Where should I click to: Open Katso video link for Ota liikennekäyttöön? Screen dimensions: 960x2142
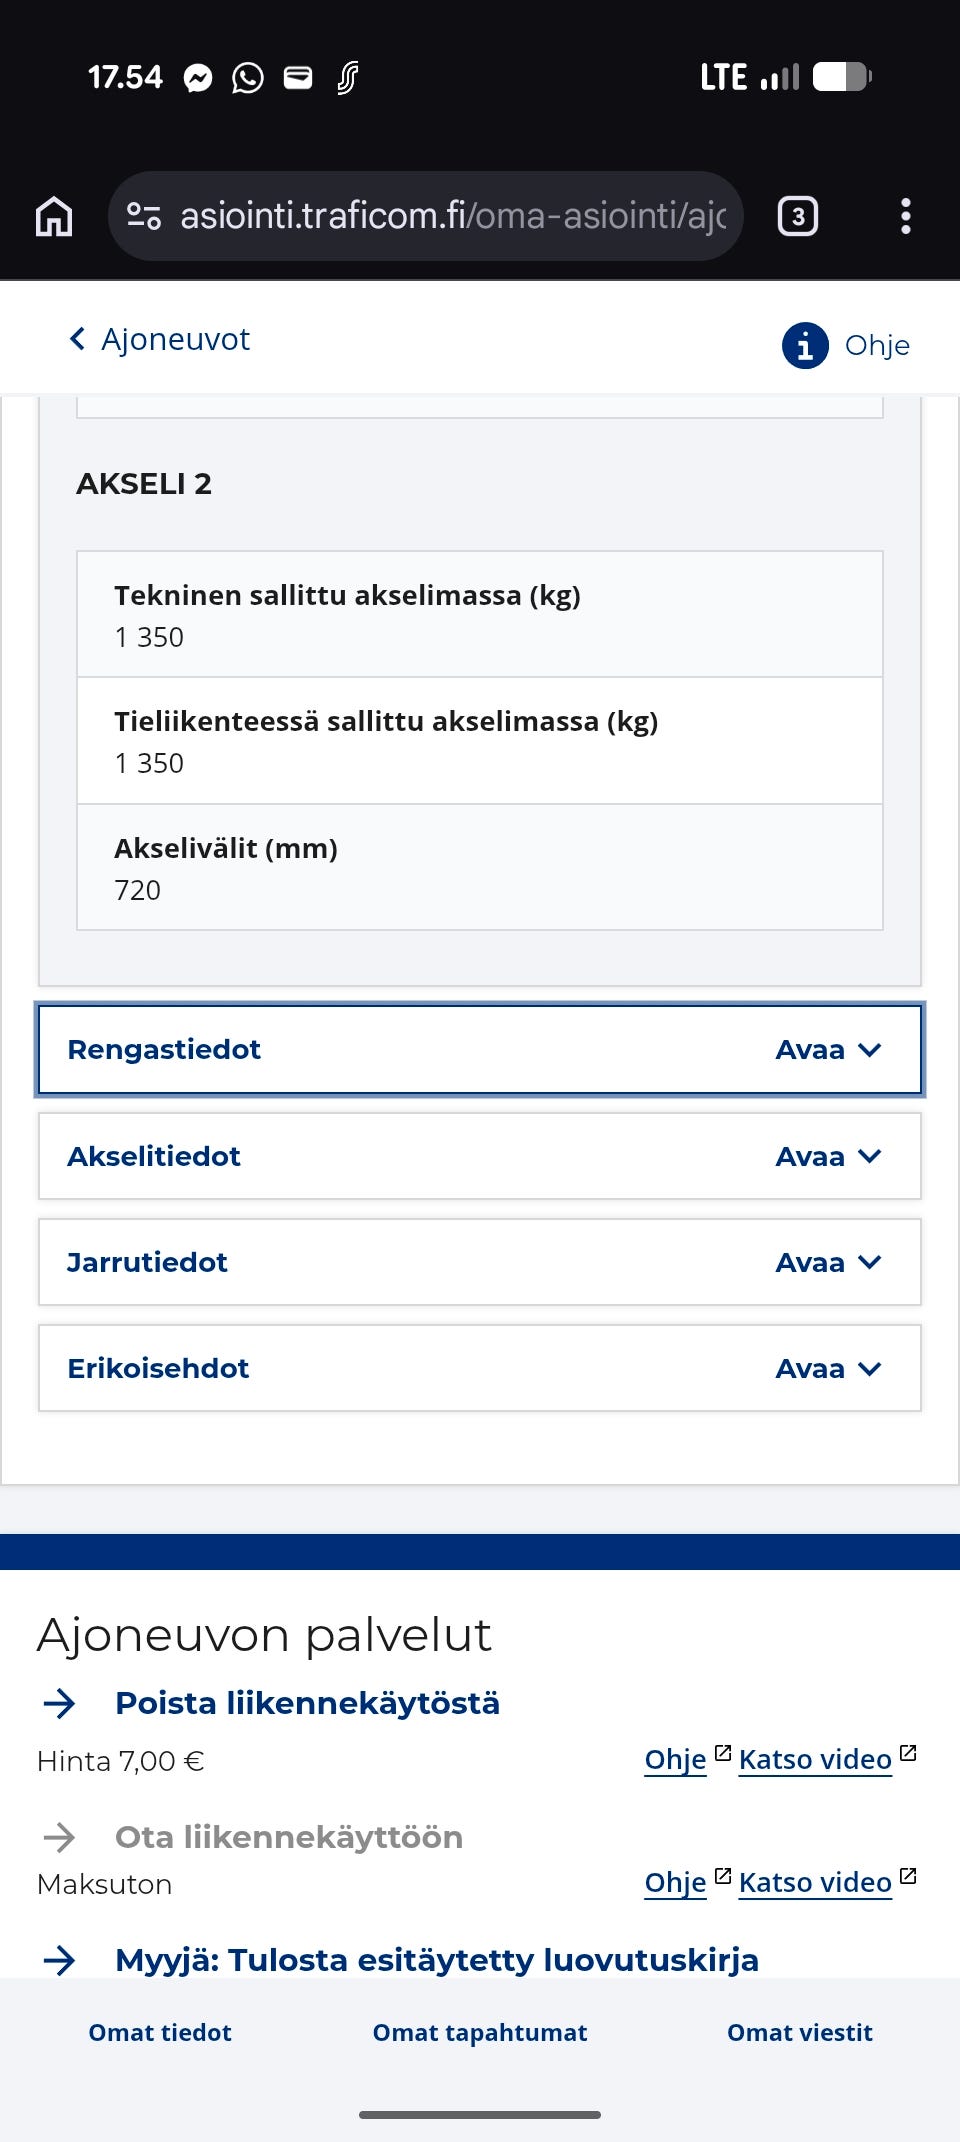(x=815, y=1883)
